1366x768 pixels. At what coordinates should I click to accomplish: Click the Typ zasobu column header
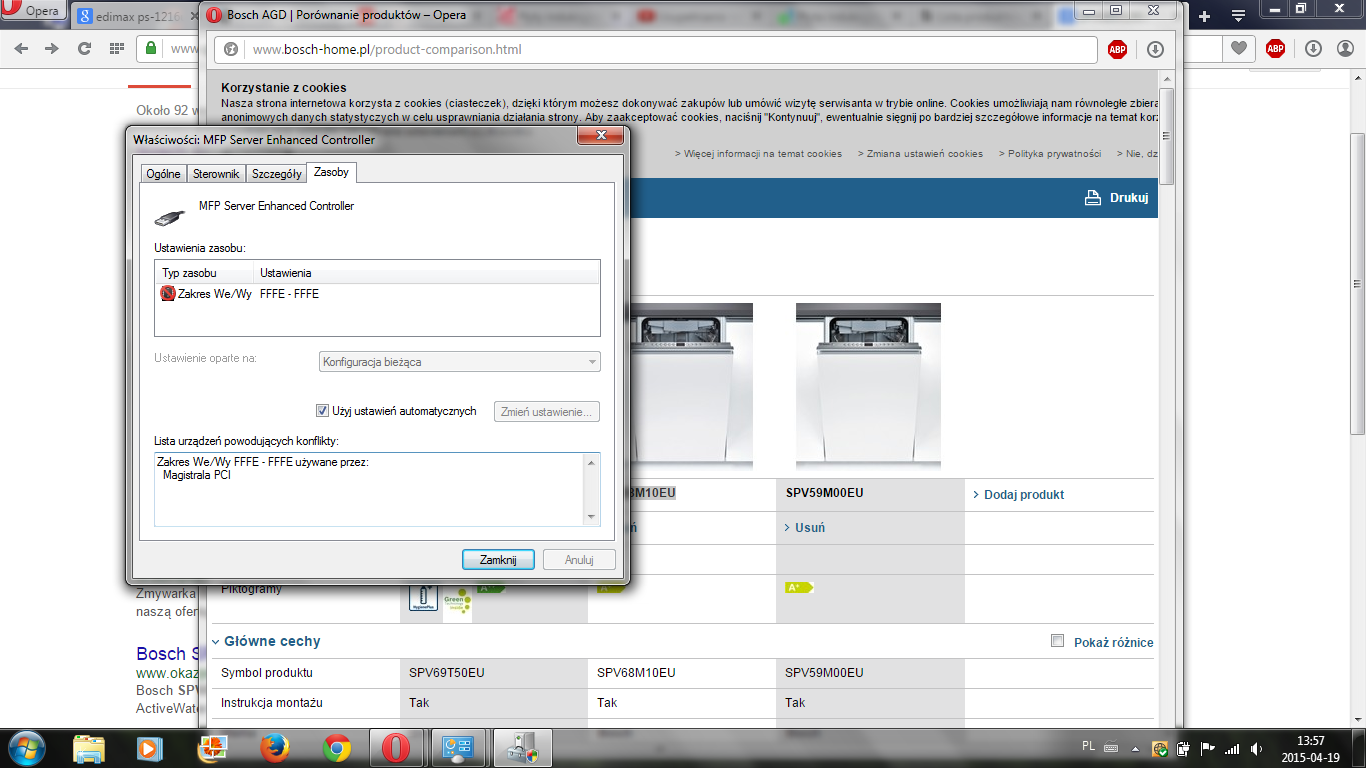[204, 273]
